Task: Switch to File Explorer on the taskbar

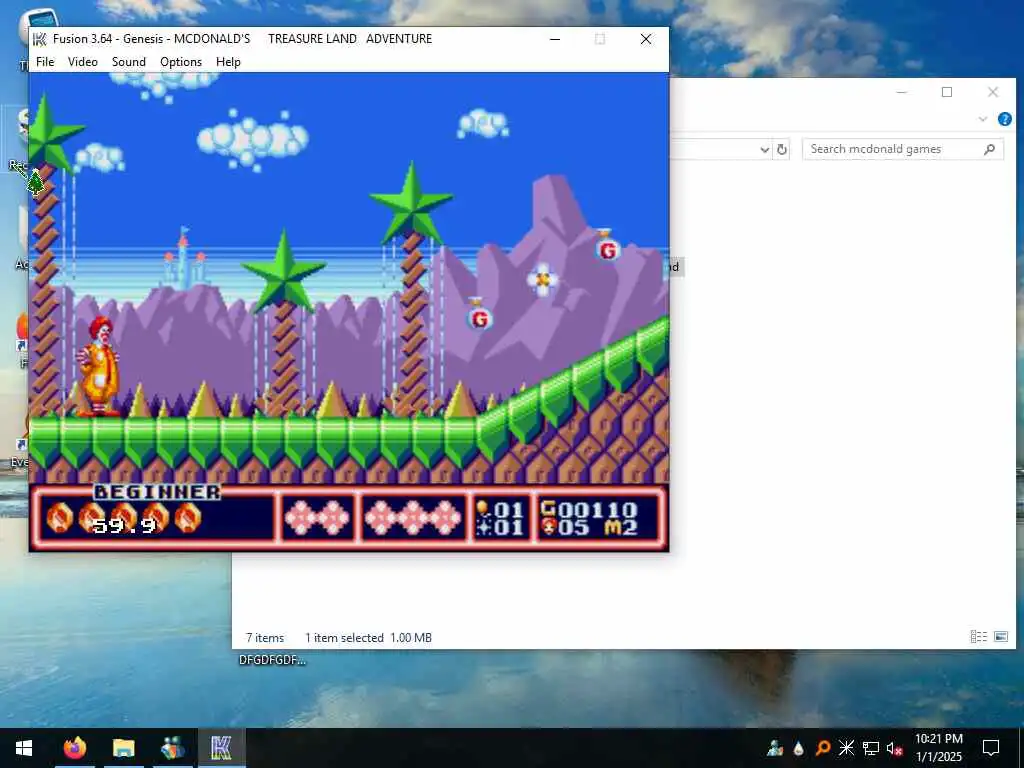Action: pyautogui.click(x=123, y=748)
